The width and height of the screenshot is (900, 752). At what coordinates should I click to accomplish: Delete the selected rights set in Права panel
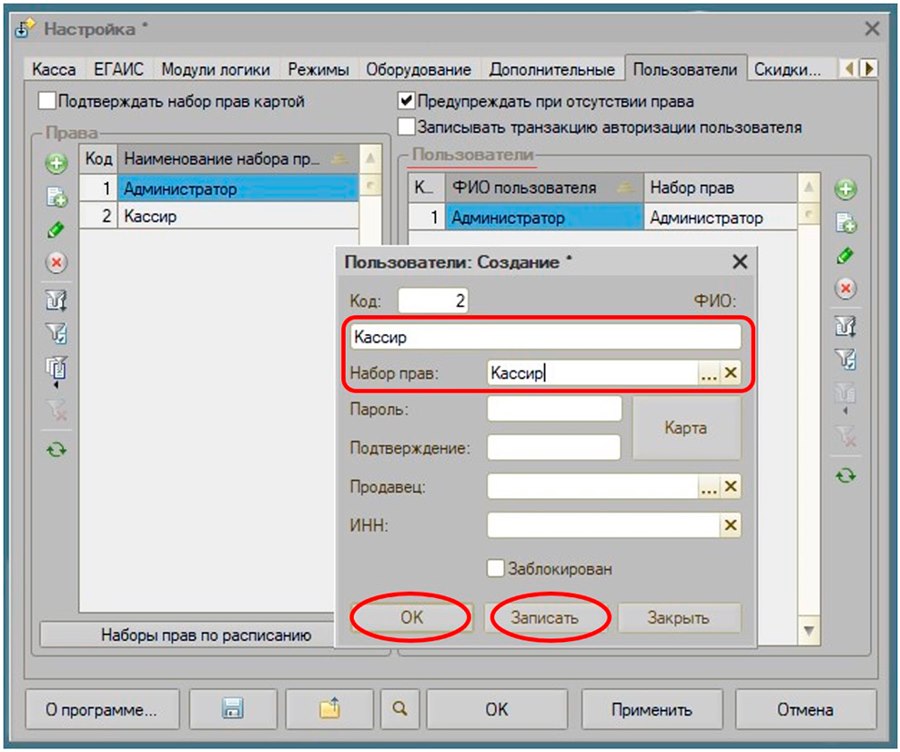(x=56, y=263)
